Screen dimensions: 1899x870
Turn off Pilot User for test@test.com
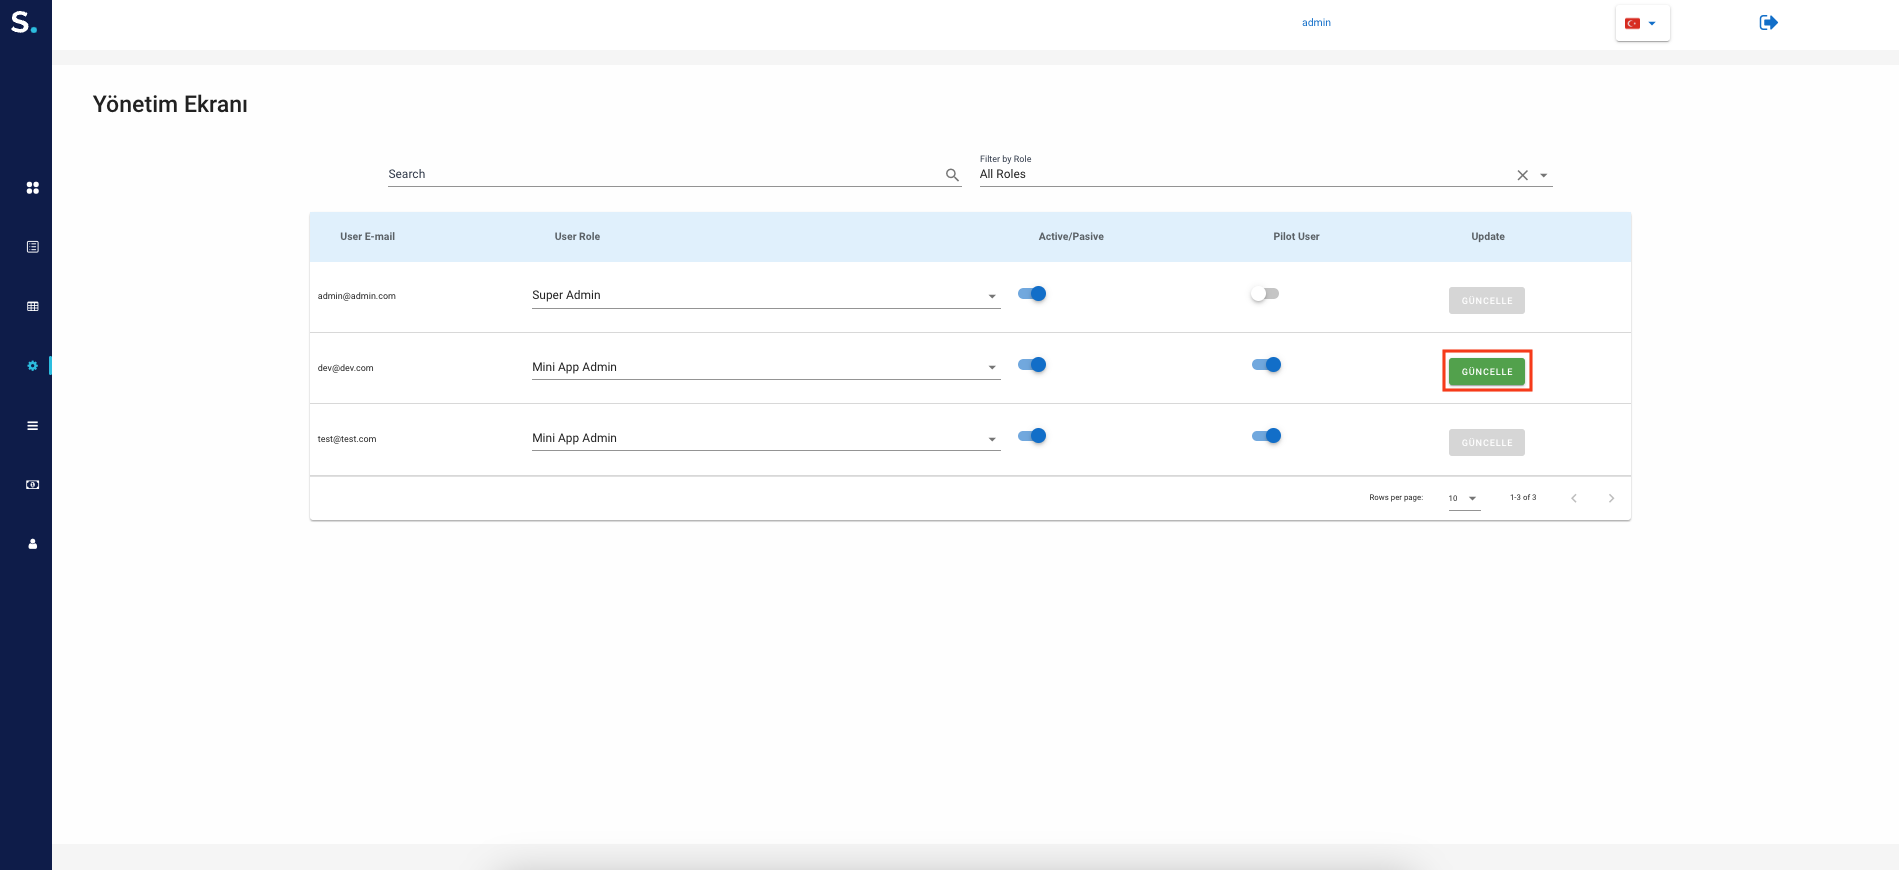click(x=1266, y=436)
